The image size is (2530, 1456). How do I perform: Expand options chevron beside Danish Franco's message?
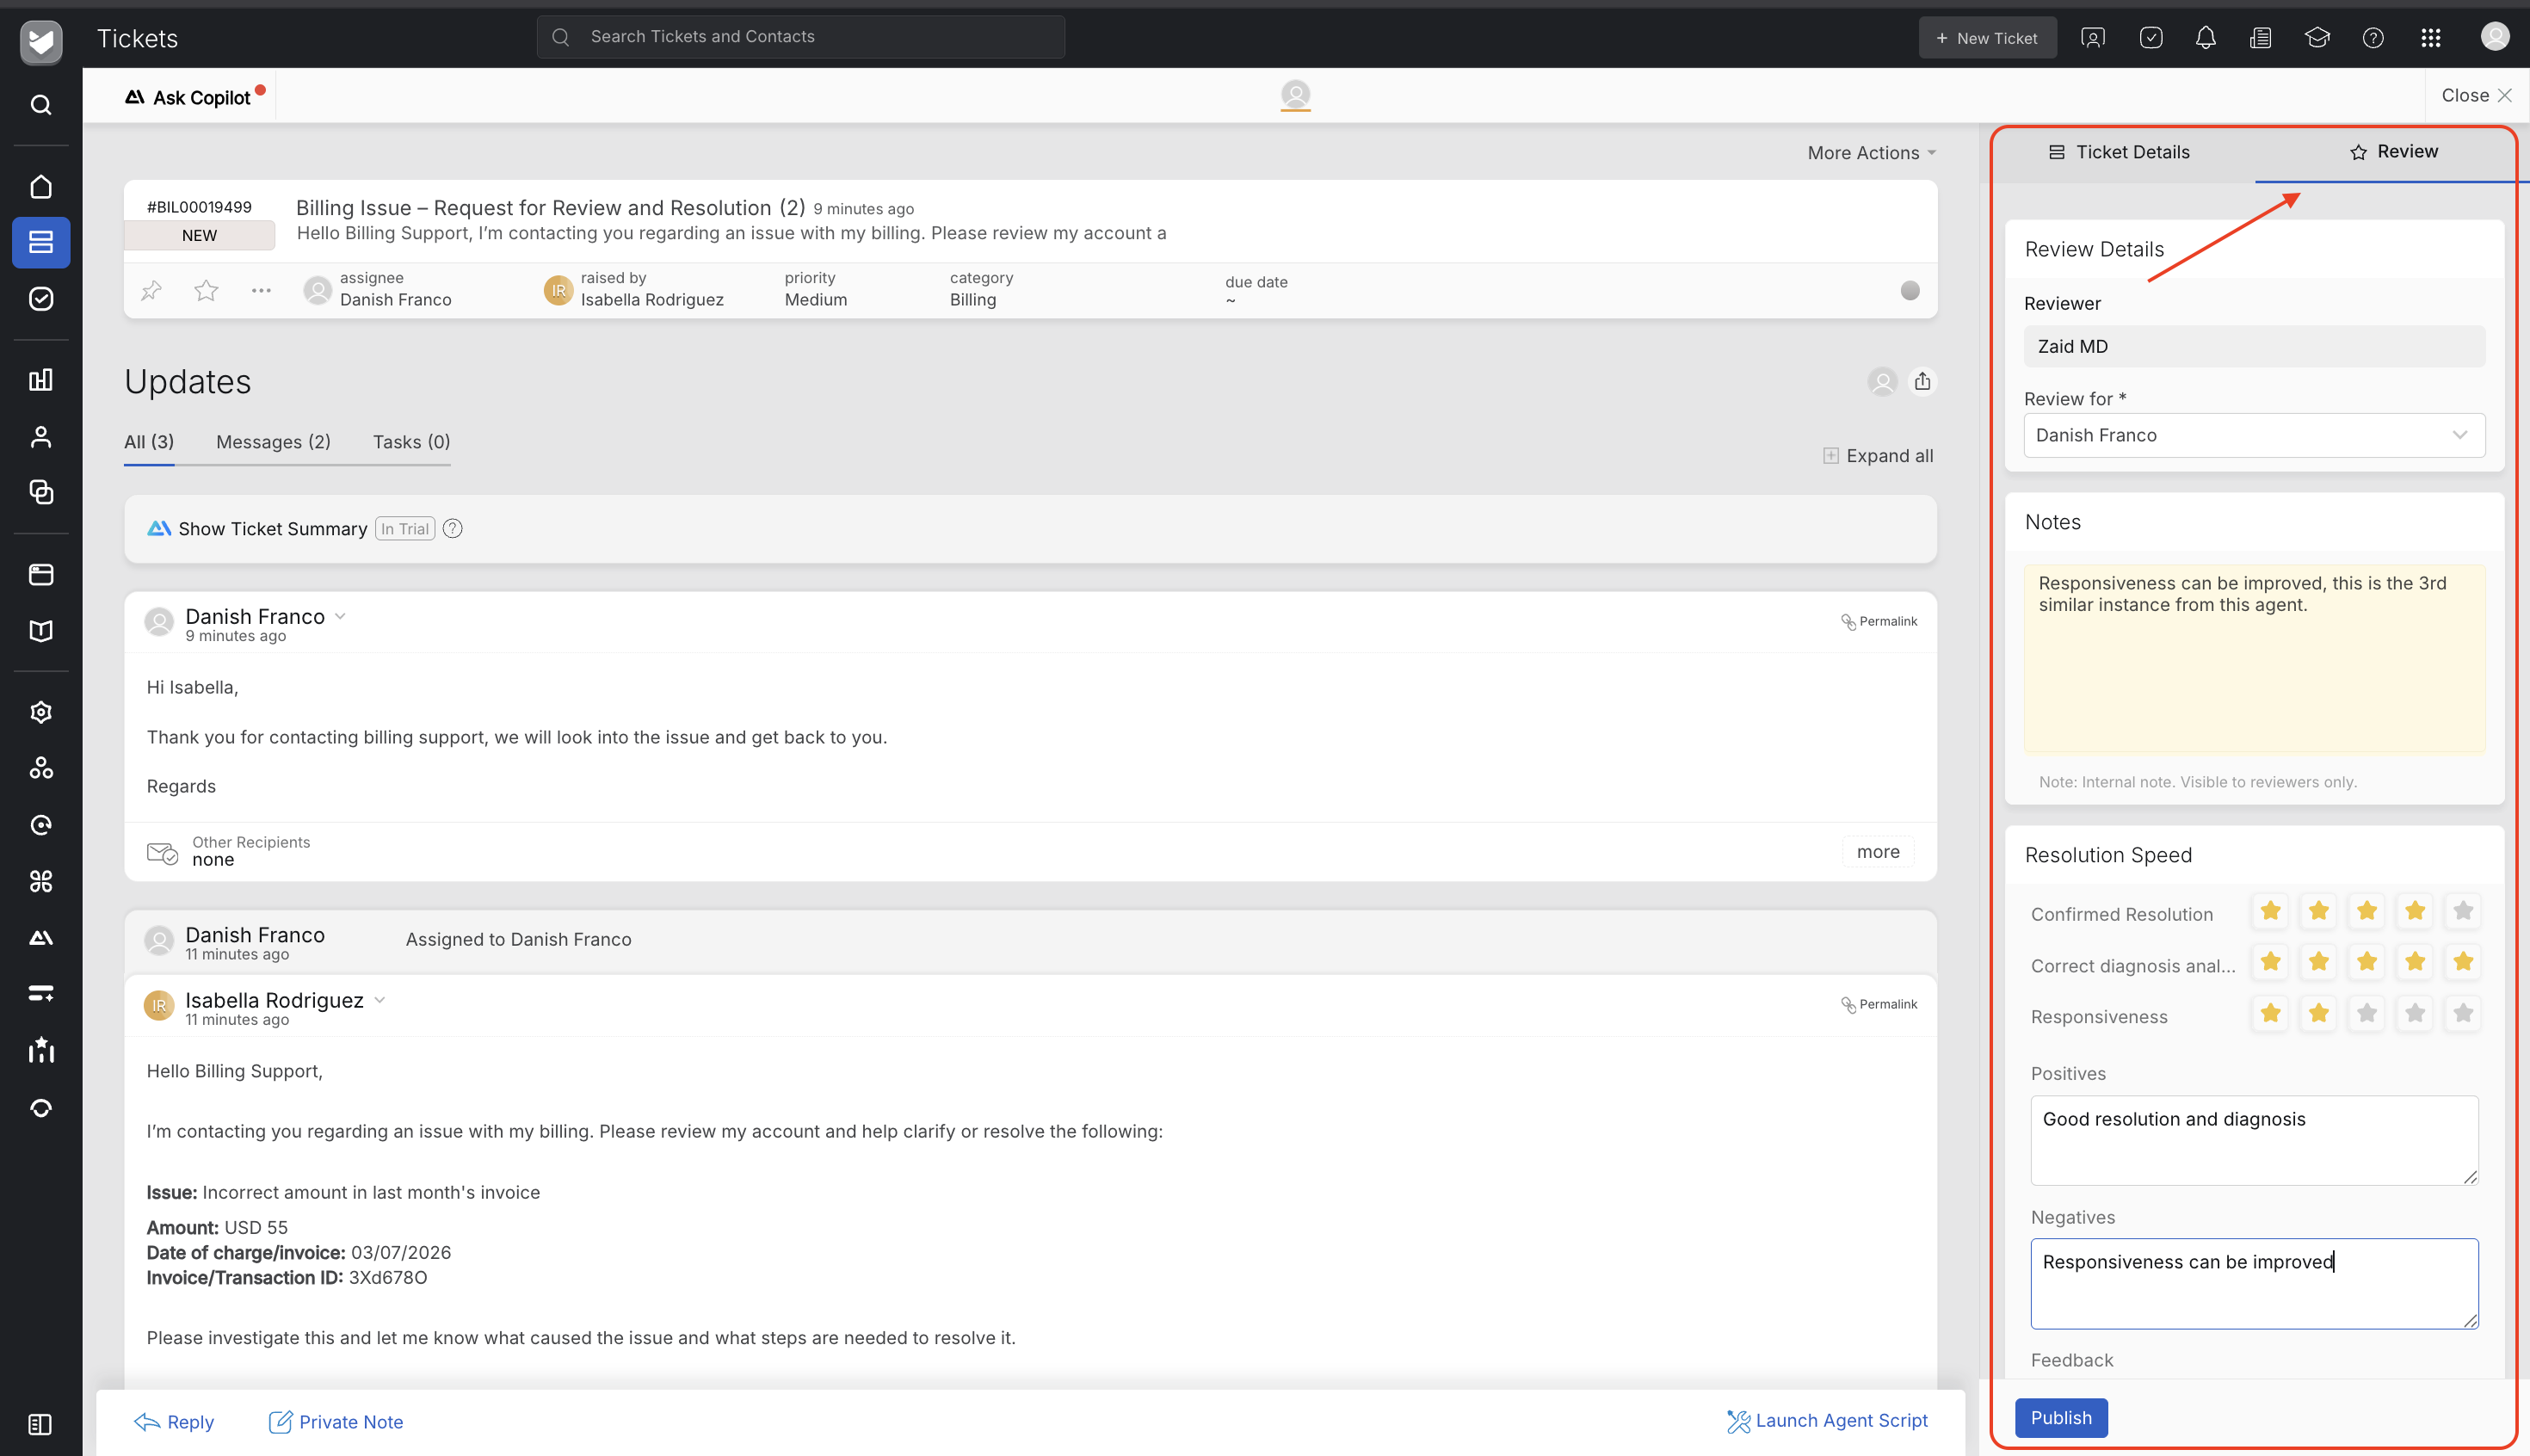(x=340, y=616)
